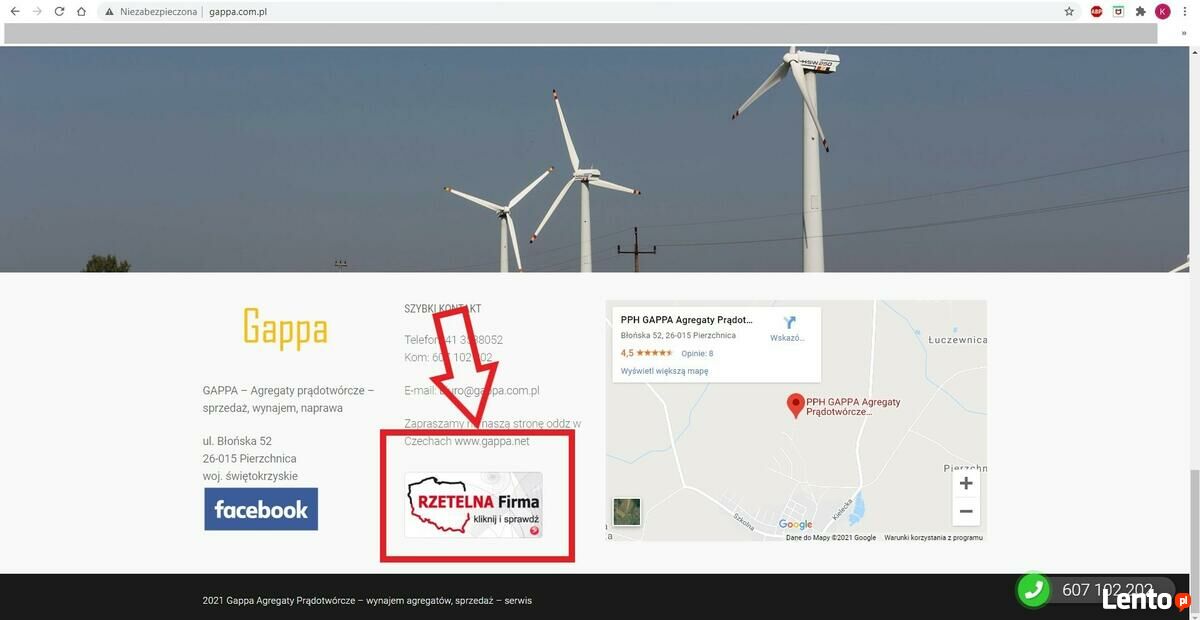This screenshot has height=620, width=1200.
Task: Expand the bookmarks bar overflow chevron
Action: click(1184, 33)
